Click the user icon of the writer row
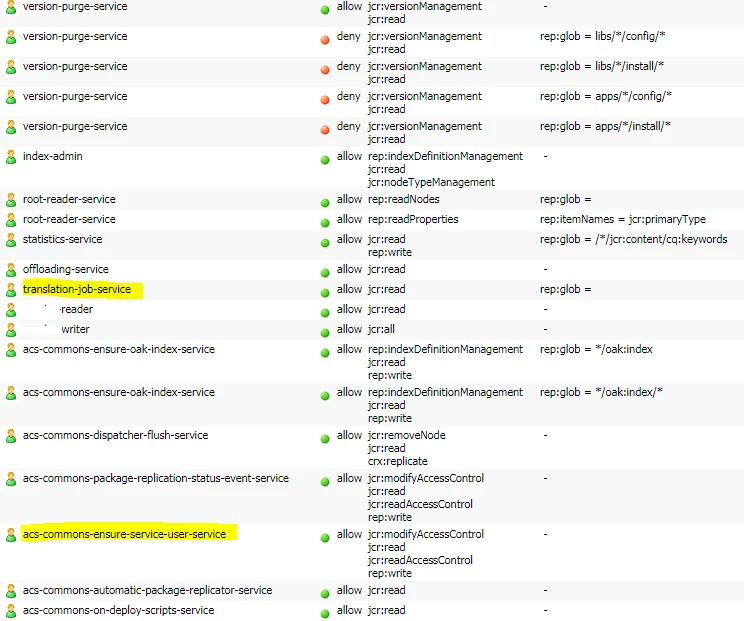Image resolution: width=744 pixels, height=621 pixels. coord(10,330)
